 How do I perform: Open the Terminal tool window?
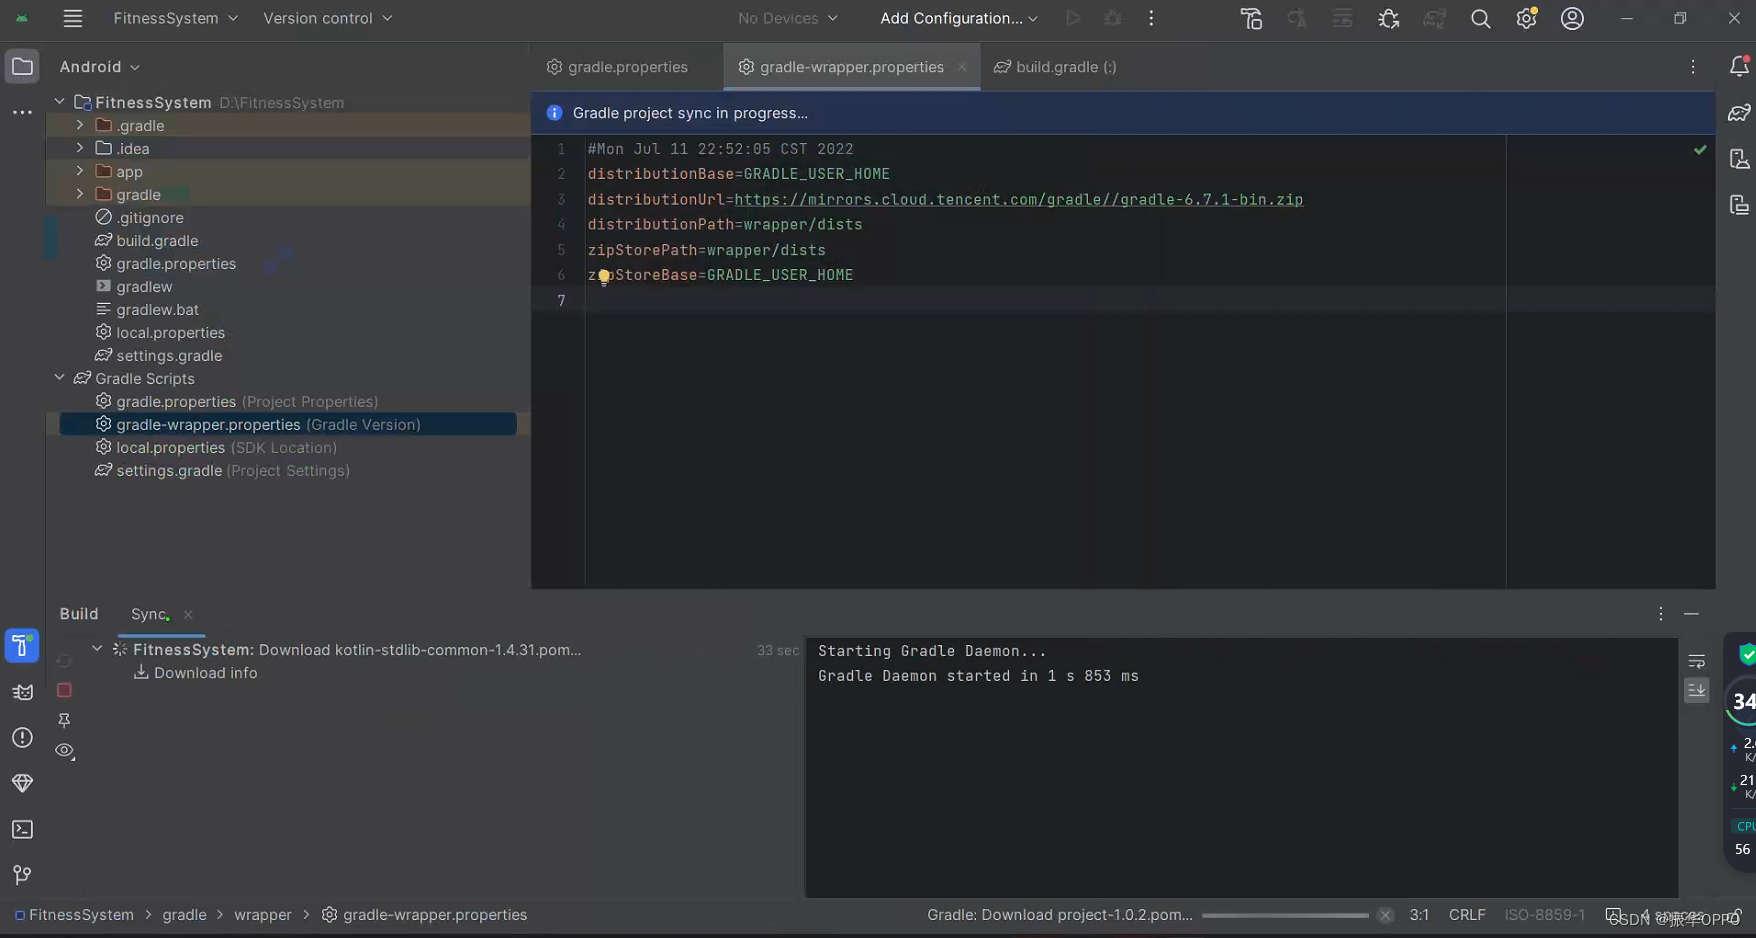[x=22, y=829]
